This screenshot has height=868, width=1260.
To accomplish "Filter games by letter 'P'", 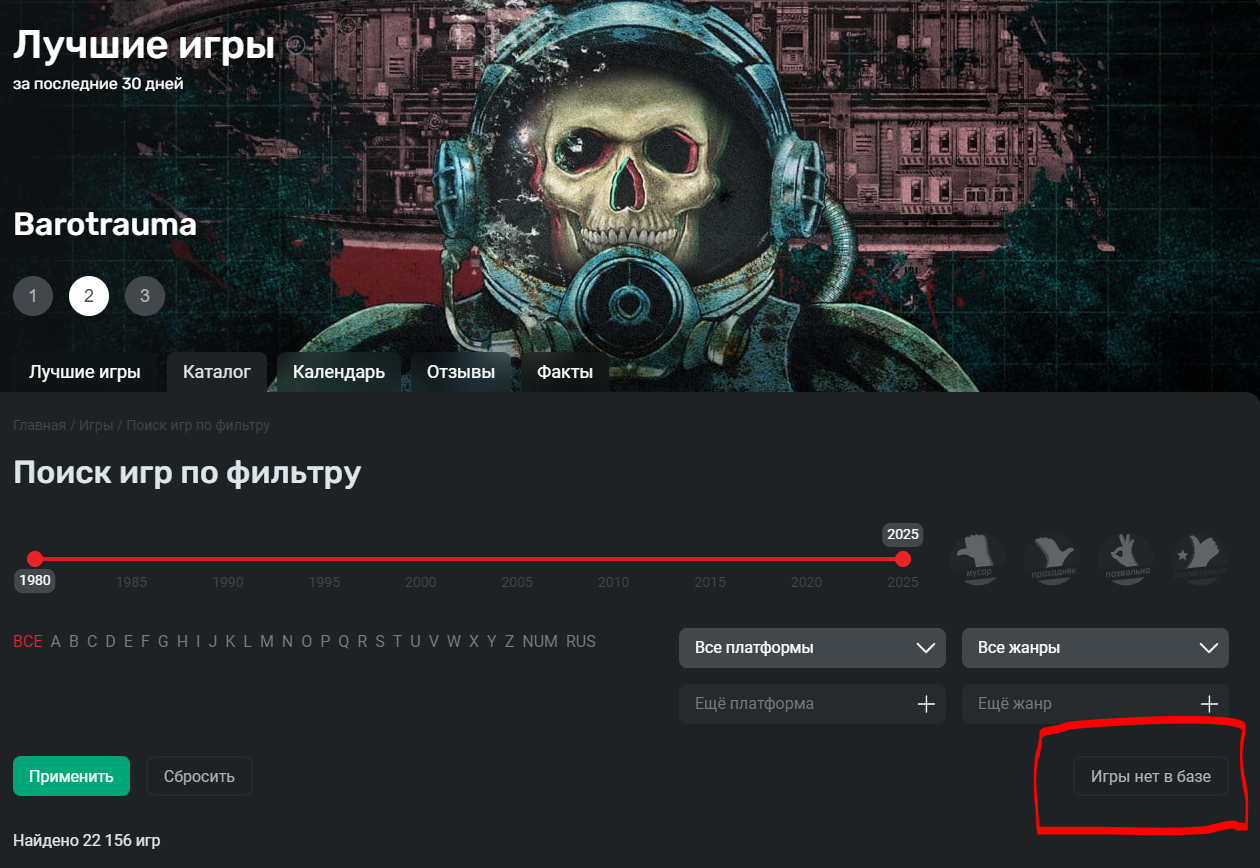I will pos(325,642).
